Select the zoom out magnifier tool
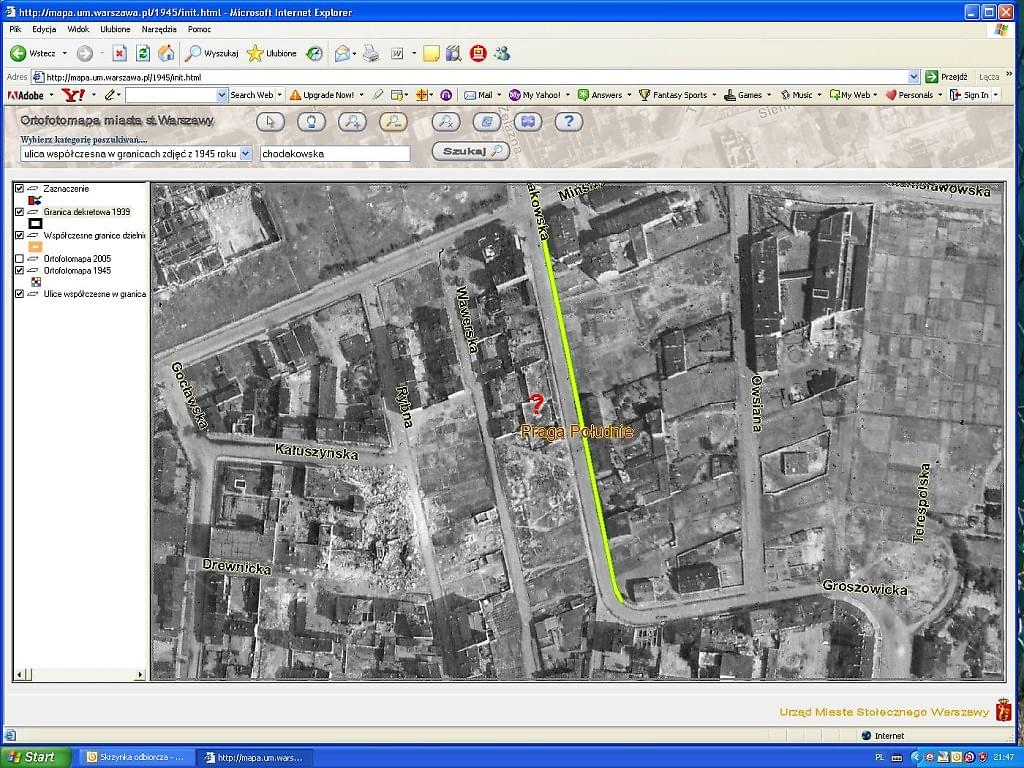Screen dimensions: 1024x768 pyautogui.click(x=393, y=122)
